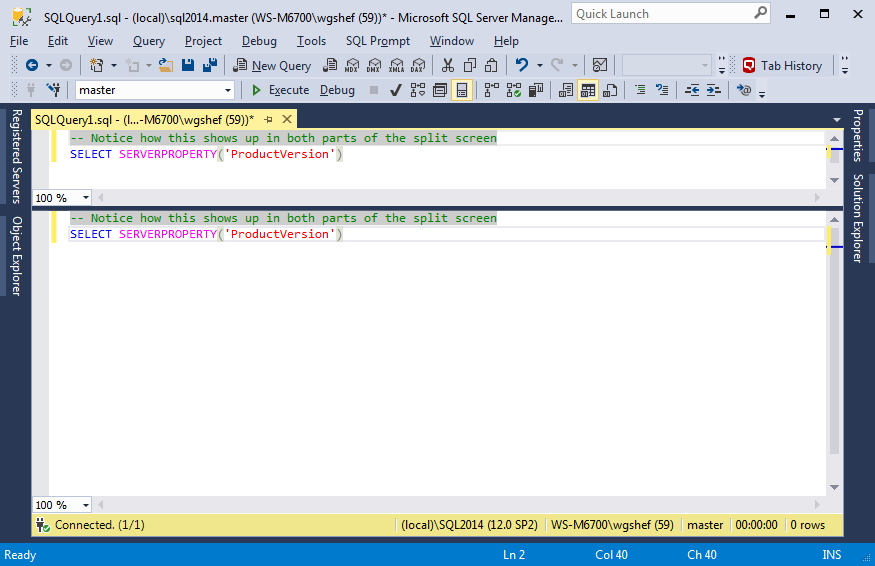The width and height of the screenshot is (875, 566).
Task: Switch to Results to File mode
Action: click(x=610, y=90)
